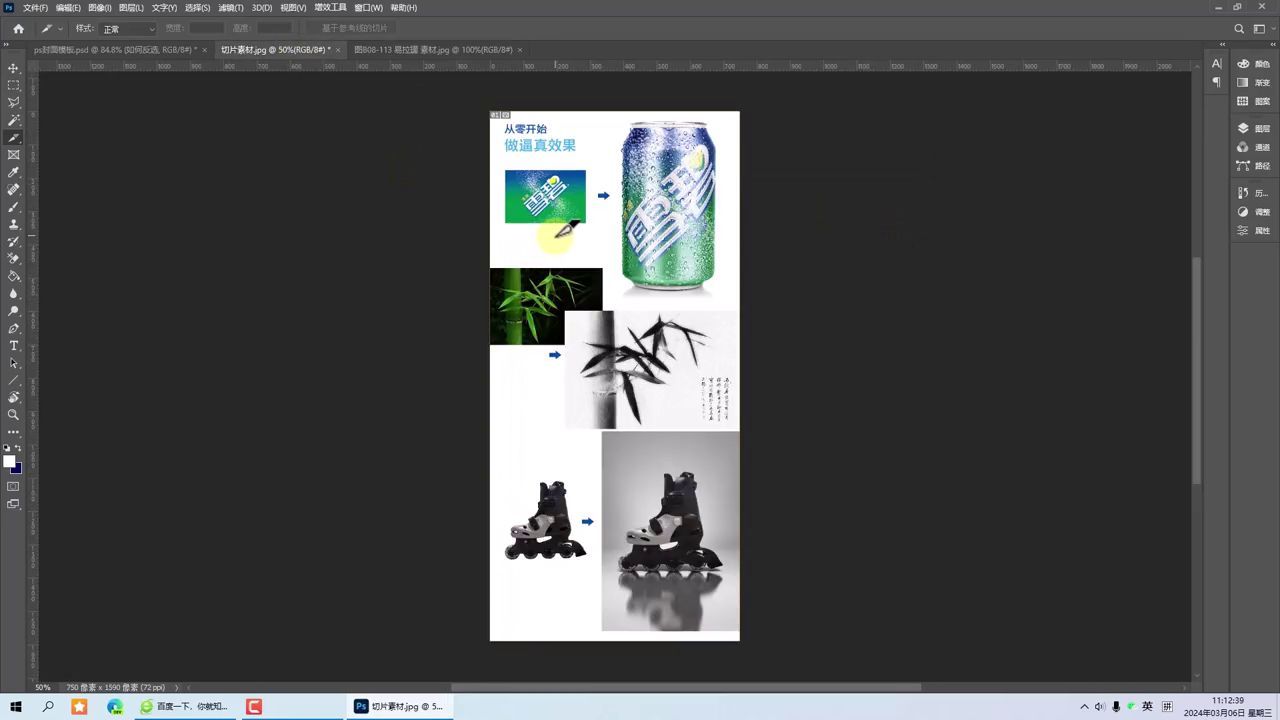Image resolution: width=1280 pixels, height=720 pixels.
Task: Select the Slice tool in toolbox
Action: pos(14,137)
